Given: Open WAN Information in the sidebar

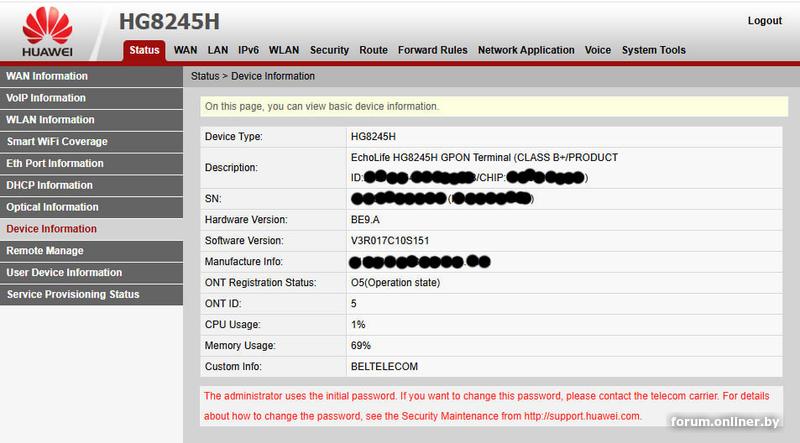Looking at the screenshot, I should tap(91, 76).
